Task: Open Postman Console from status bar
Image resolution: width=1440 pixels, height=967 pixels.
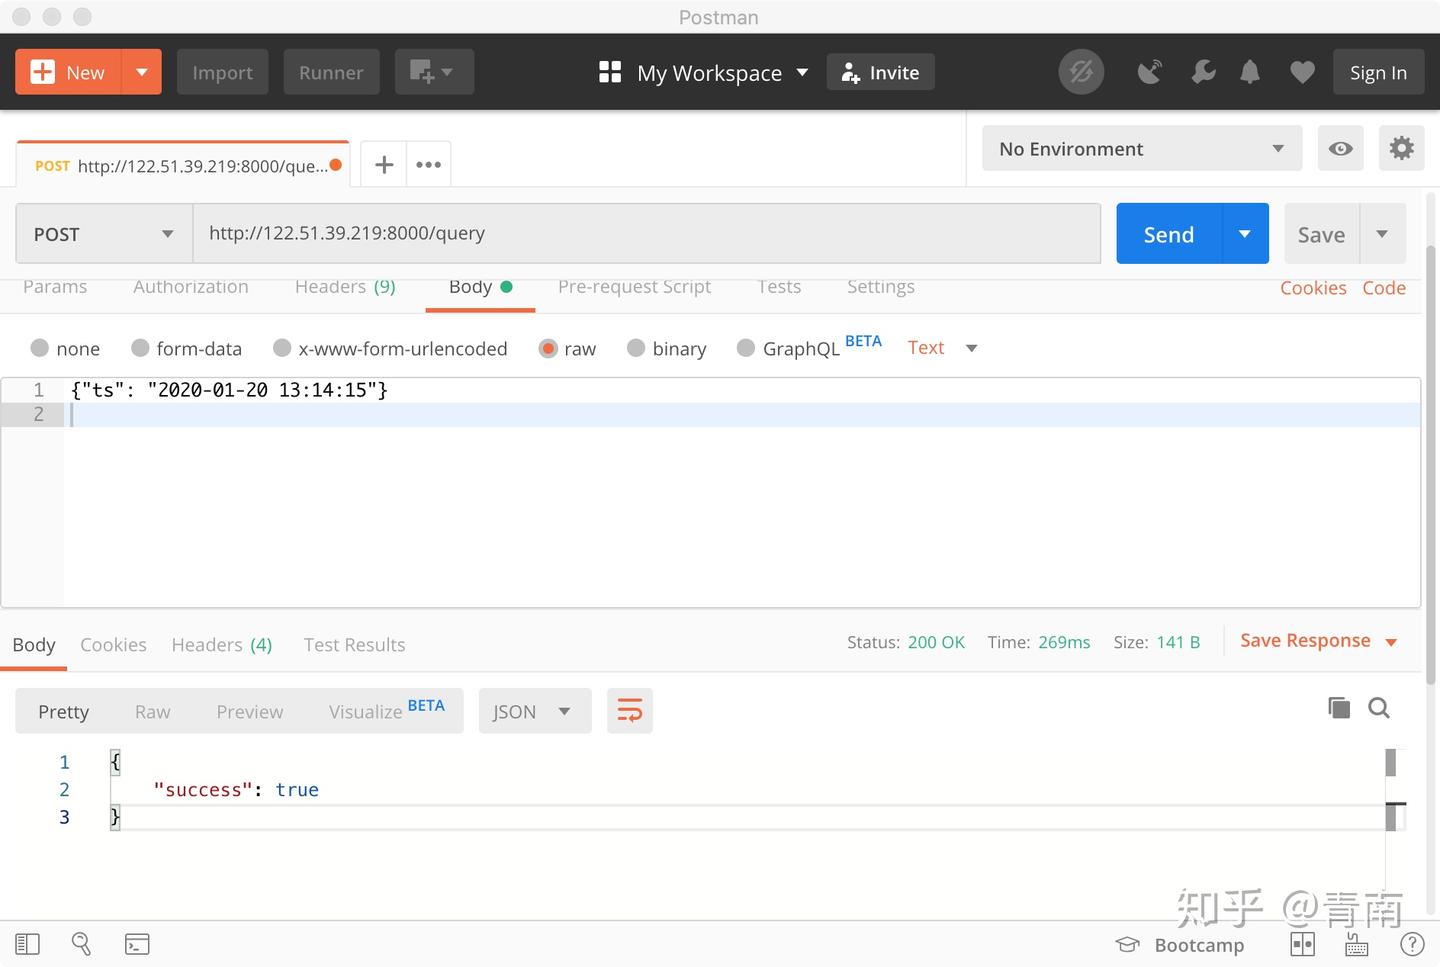Action: [137, 943]
